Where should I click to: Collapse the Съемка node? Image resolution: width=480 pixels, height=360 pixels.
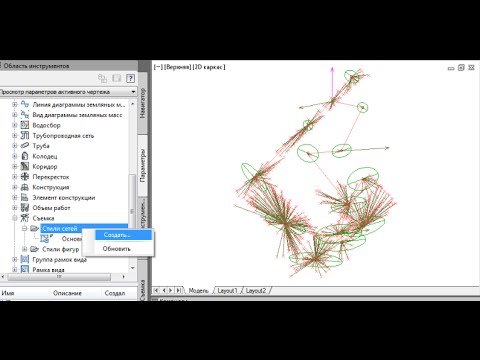click(15, 218)
